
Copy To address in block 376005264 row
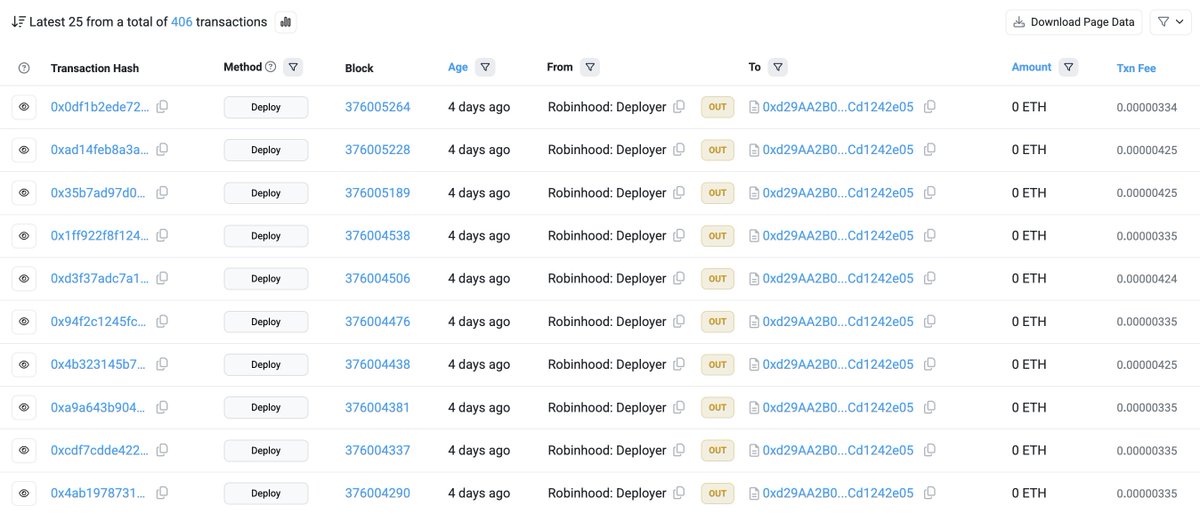coord(930,107)
